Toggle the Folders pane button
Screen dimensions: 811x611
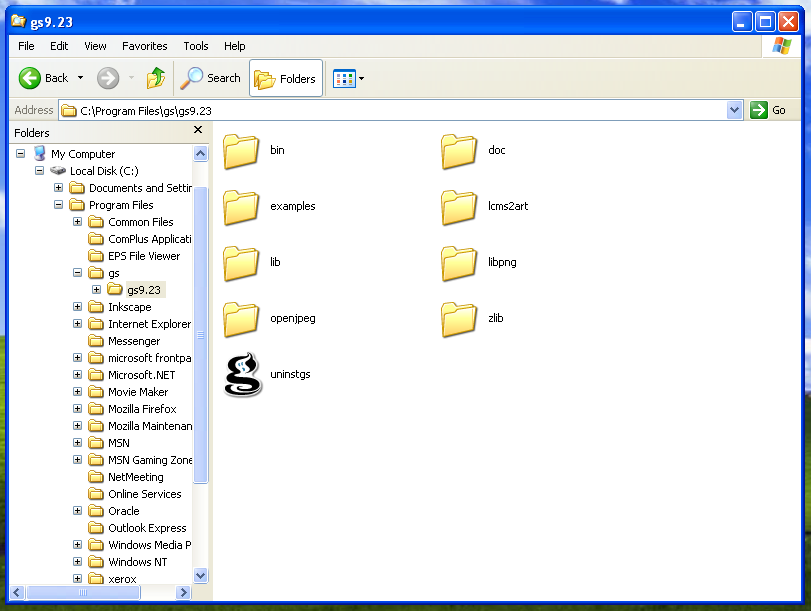pyautogui.click(x=286, y=78)
